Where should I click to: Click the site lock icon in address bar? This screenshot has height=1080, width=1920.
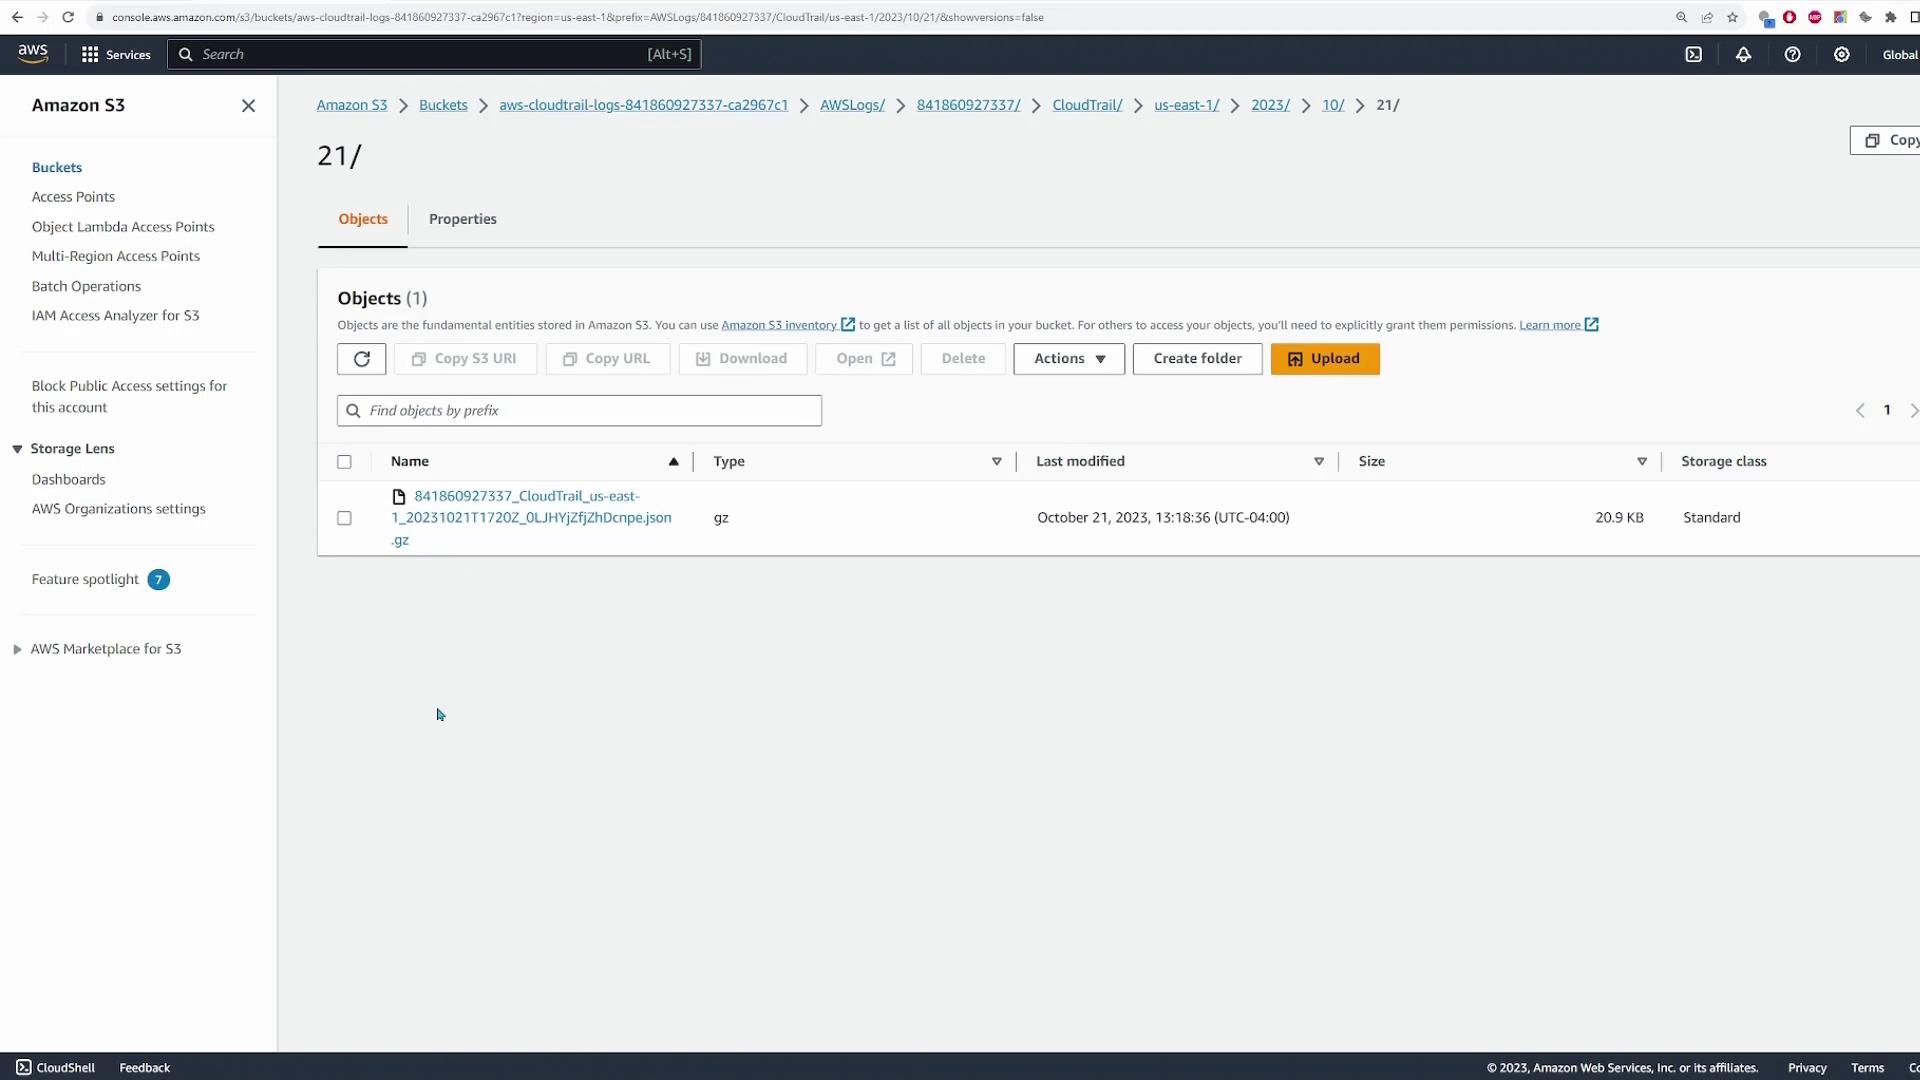click(99, 17)
